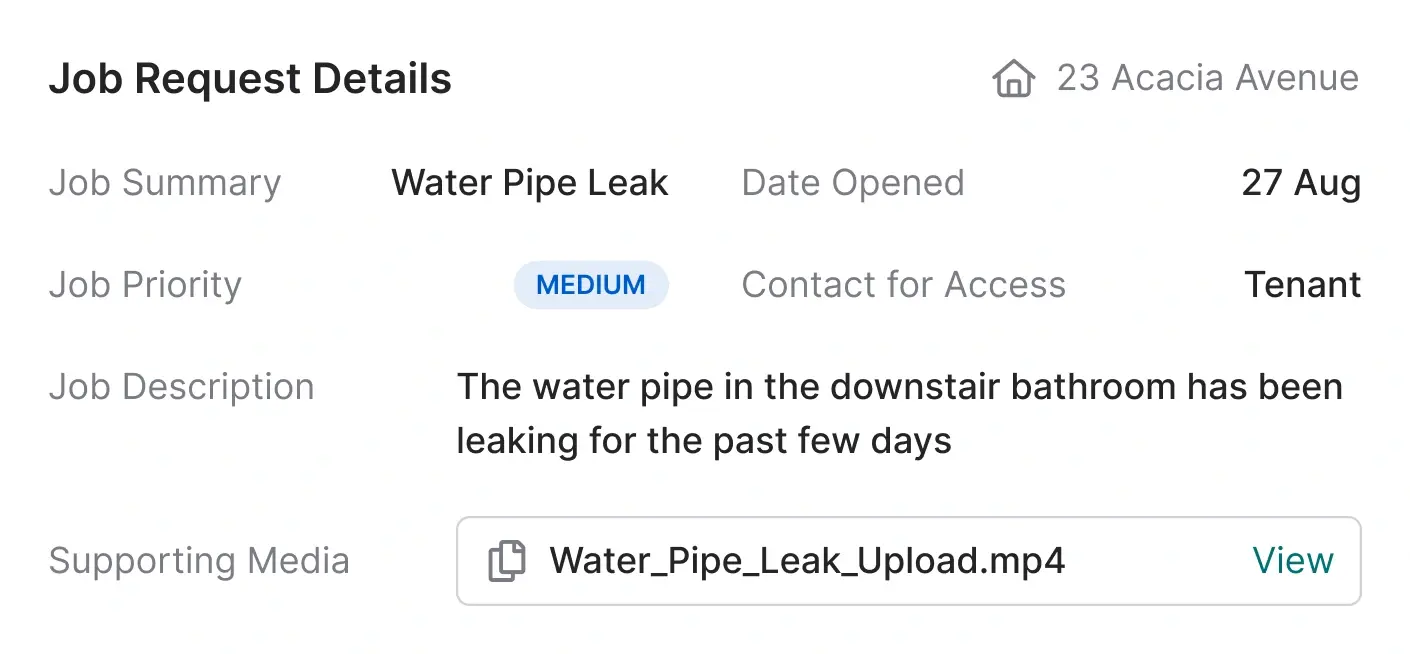Click the Supporting Media label
This screenshot has height=654, width=1410.
[199, 561]
